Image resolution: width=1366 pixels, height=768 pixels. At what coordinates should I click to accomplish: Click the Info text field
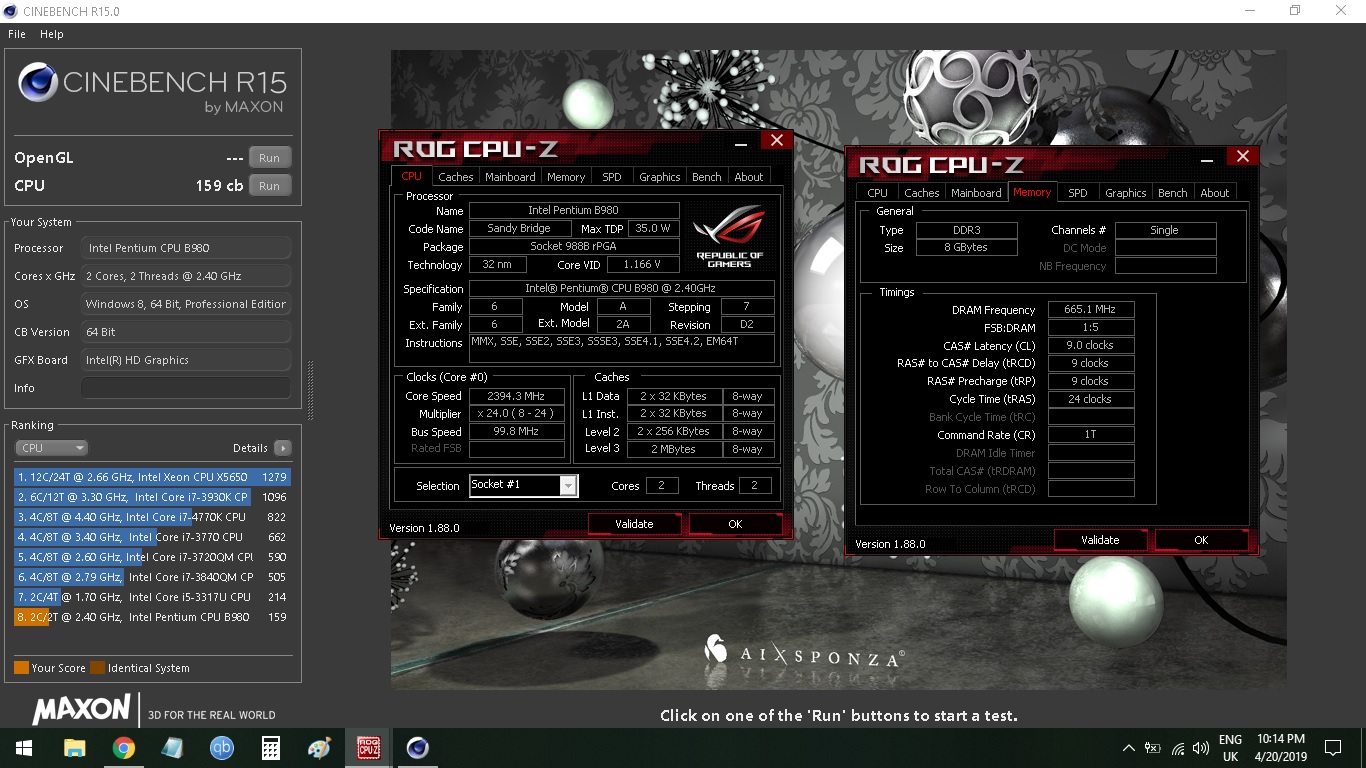[186, 388]
